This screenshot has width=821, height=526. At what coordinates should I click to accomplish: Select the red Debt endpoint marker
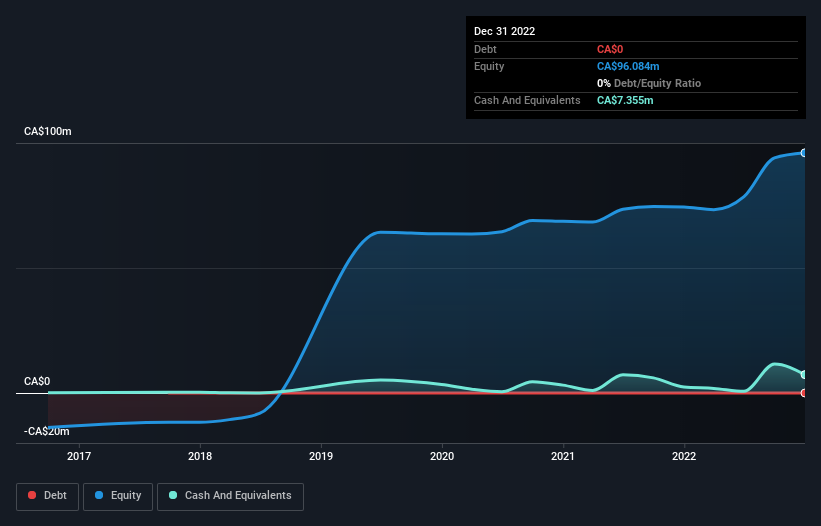pos(804,393)
